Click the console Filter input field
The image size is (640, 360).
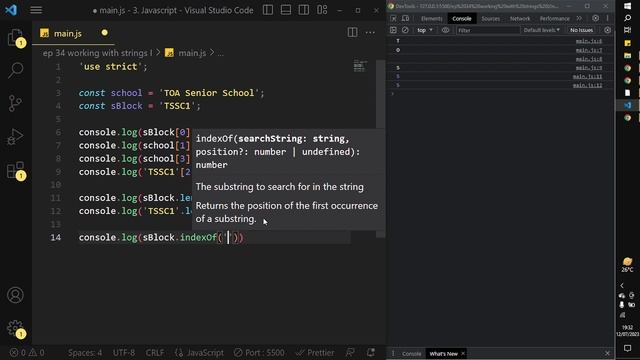[x=488, y=30]
